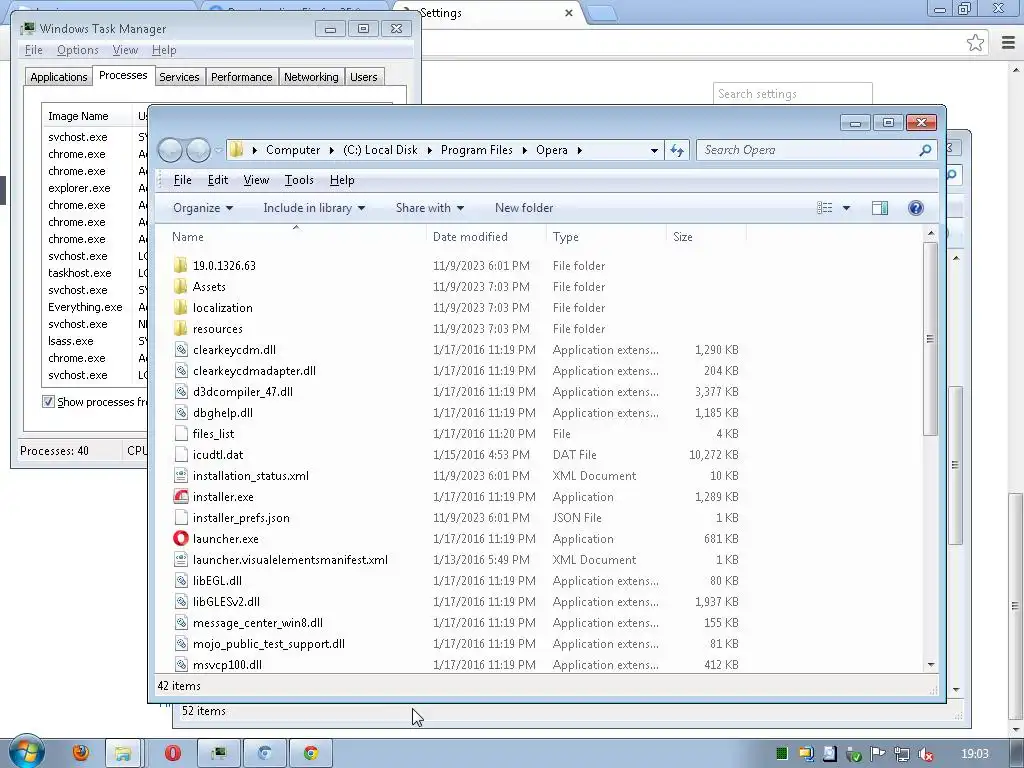The image size is (1024, 768).
Task: Select the msvcp100.dll file
Action: [227, 665]
